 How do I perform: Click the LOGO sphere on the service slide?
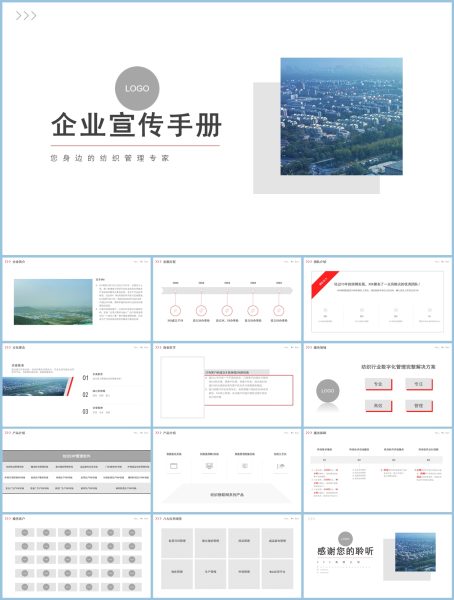coord(328,391)
